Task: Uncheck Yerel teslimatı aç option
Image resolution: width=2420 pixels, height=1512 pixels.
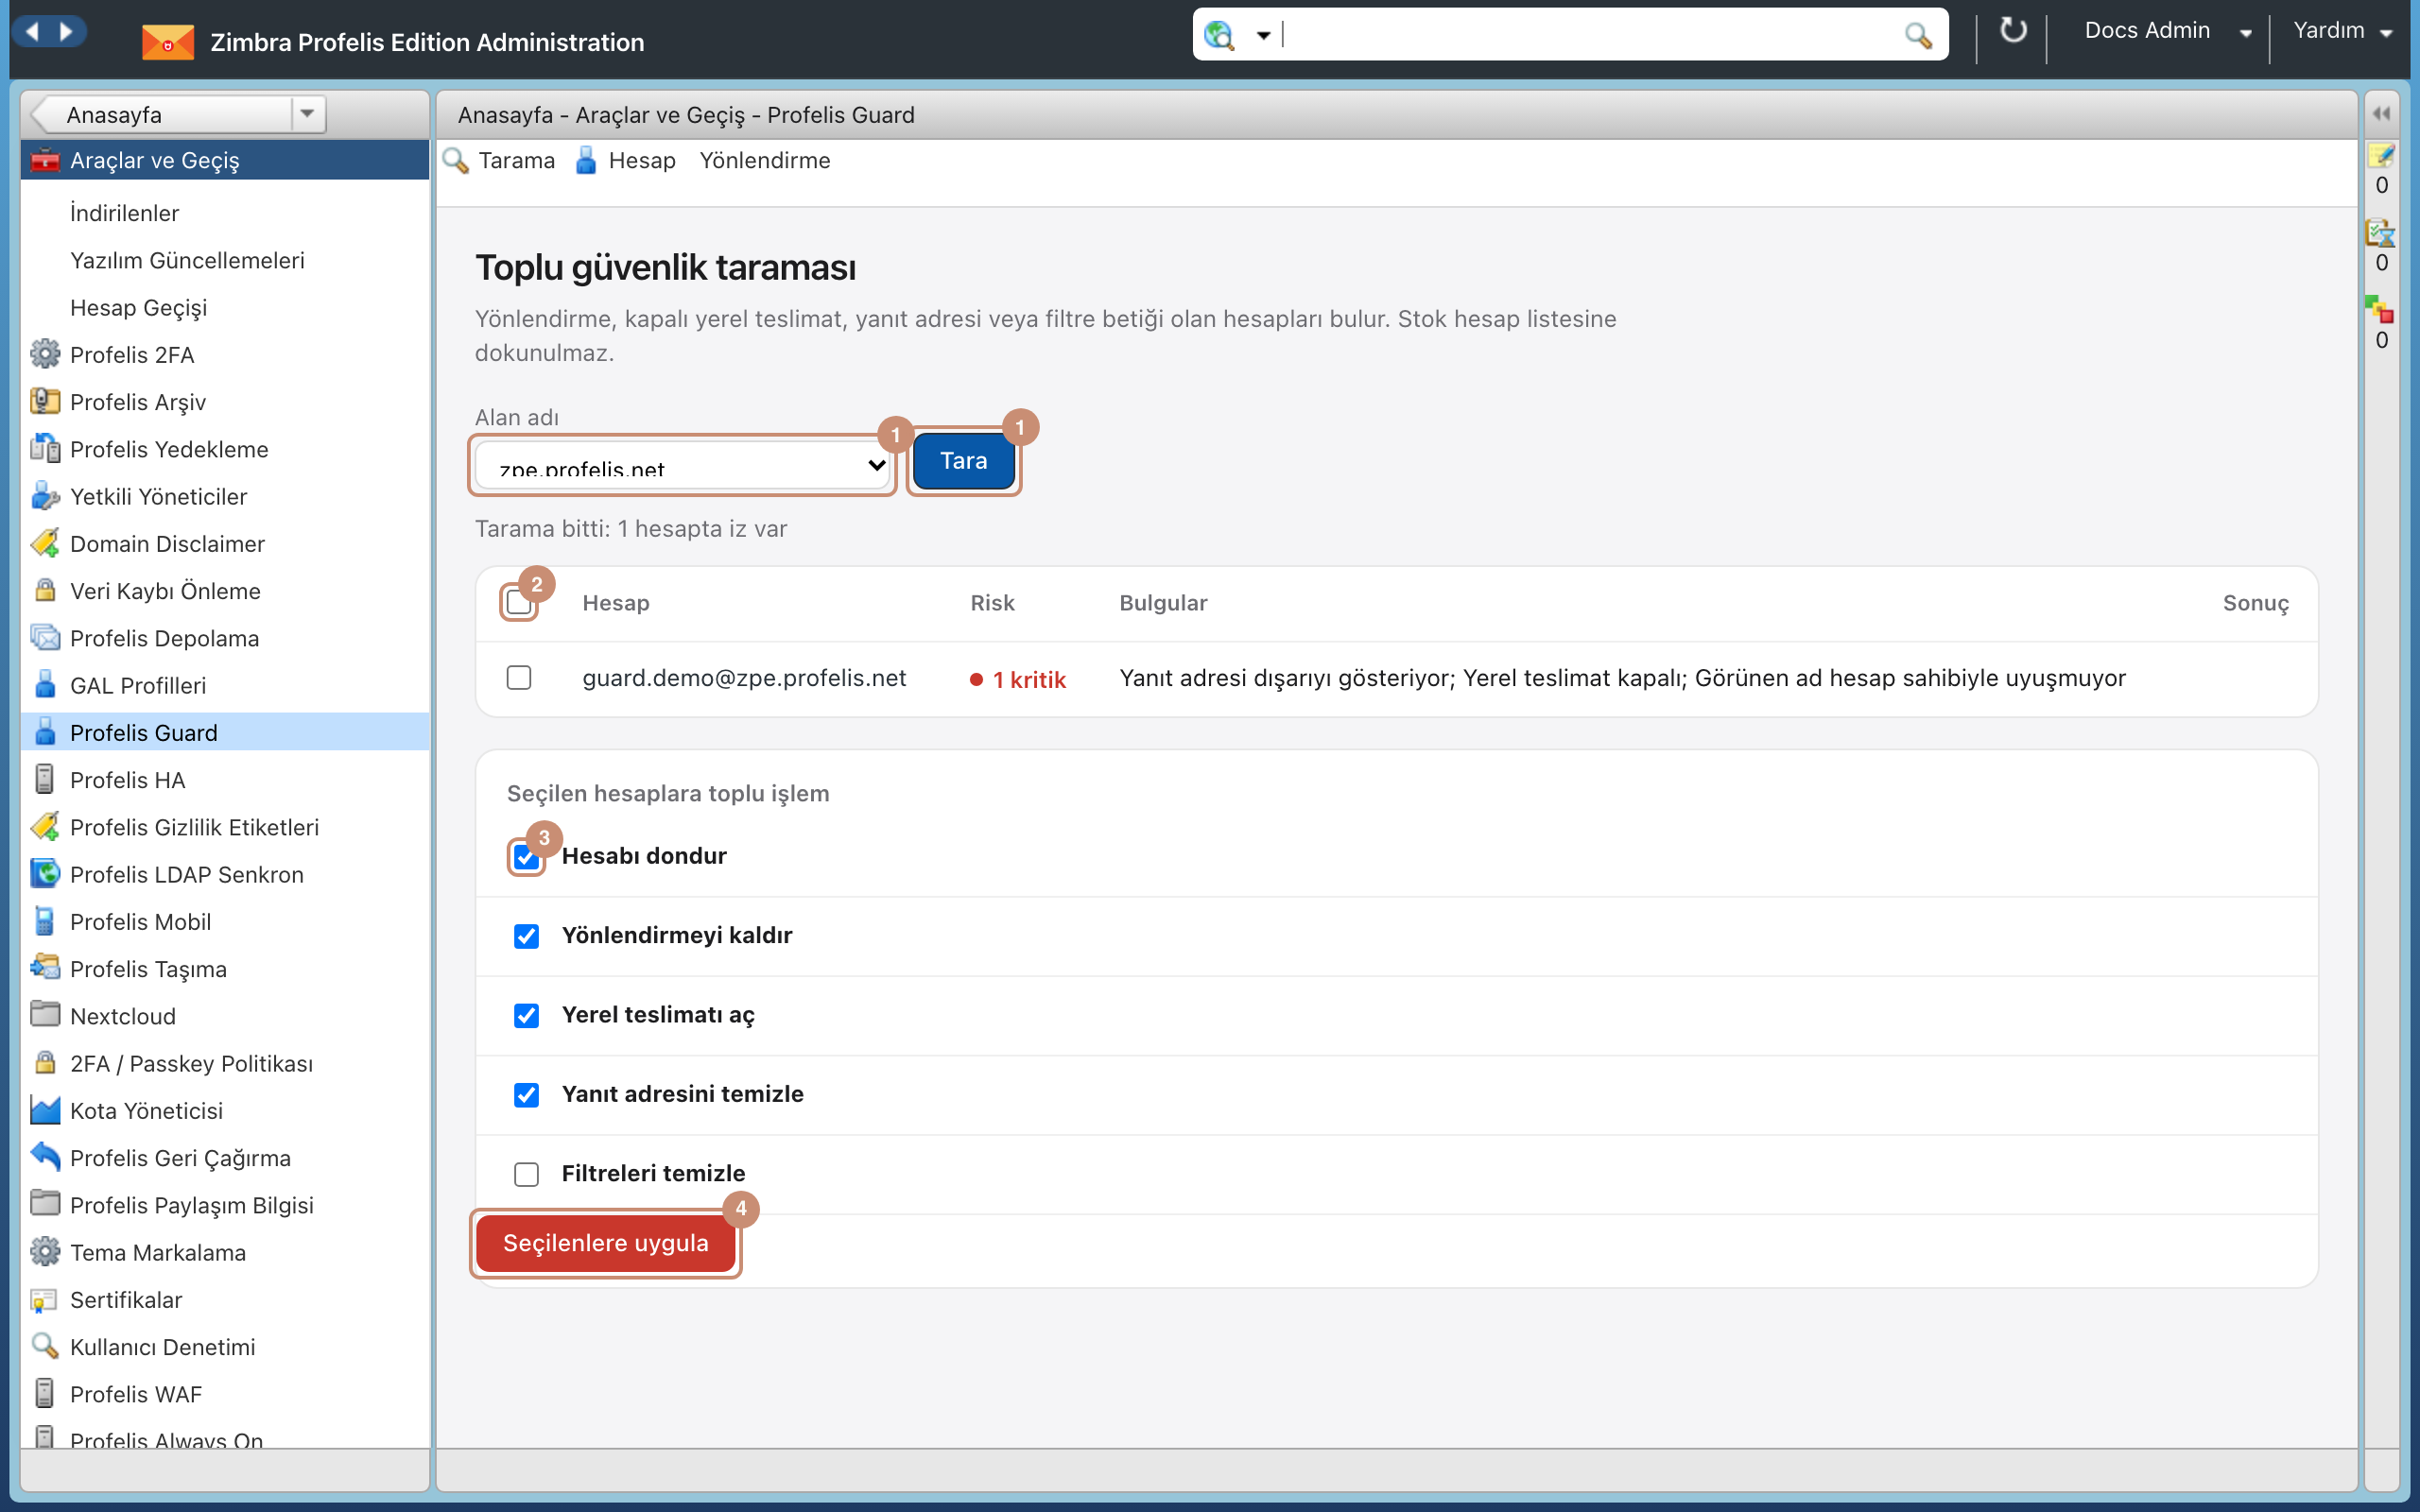Action: coord(526,1016)
